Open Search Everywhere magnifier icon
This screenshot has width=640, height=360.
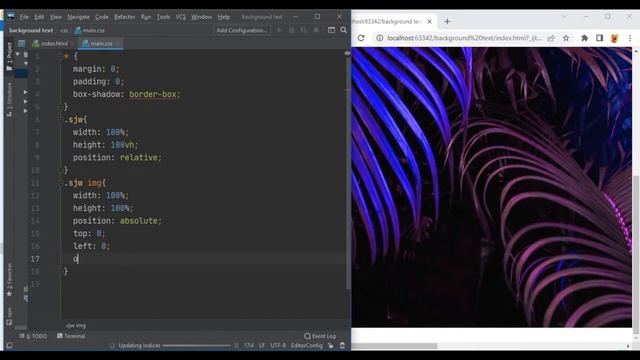click(344, 30)
